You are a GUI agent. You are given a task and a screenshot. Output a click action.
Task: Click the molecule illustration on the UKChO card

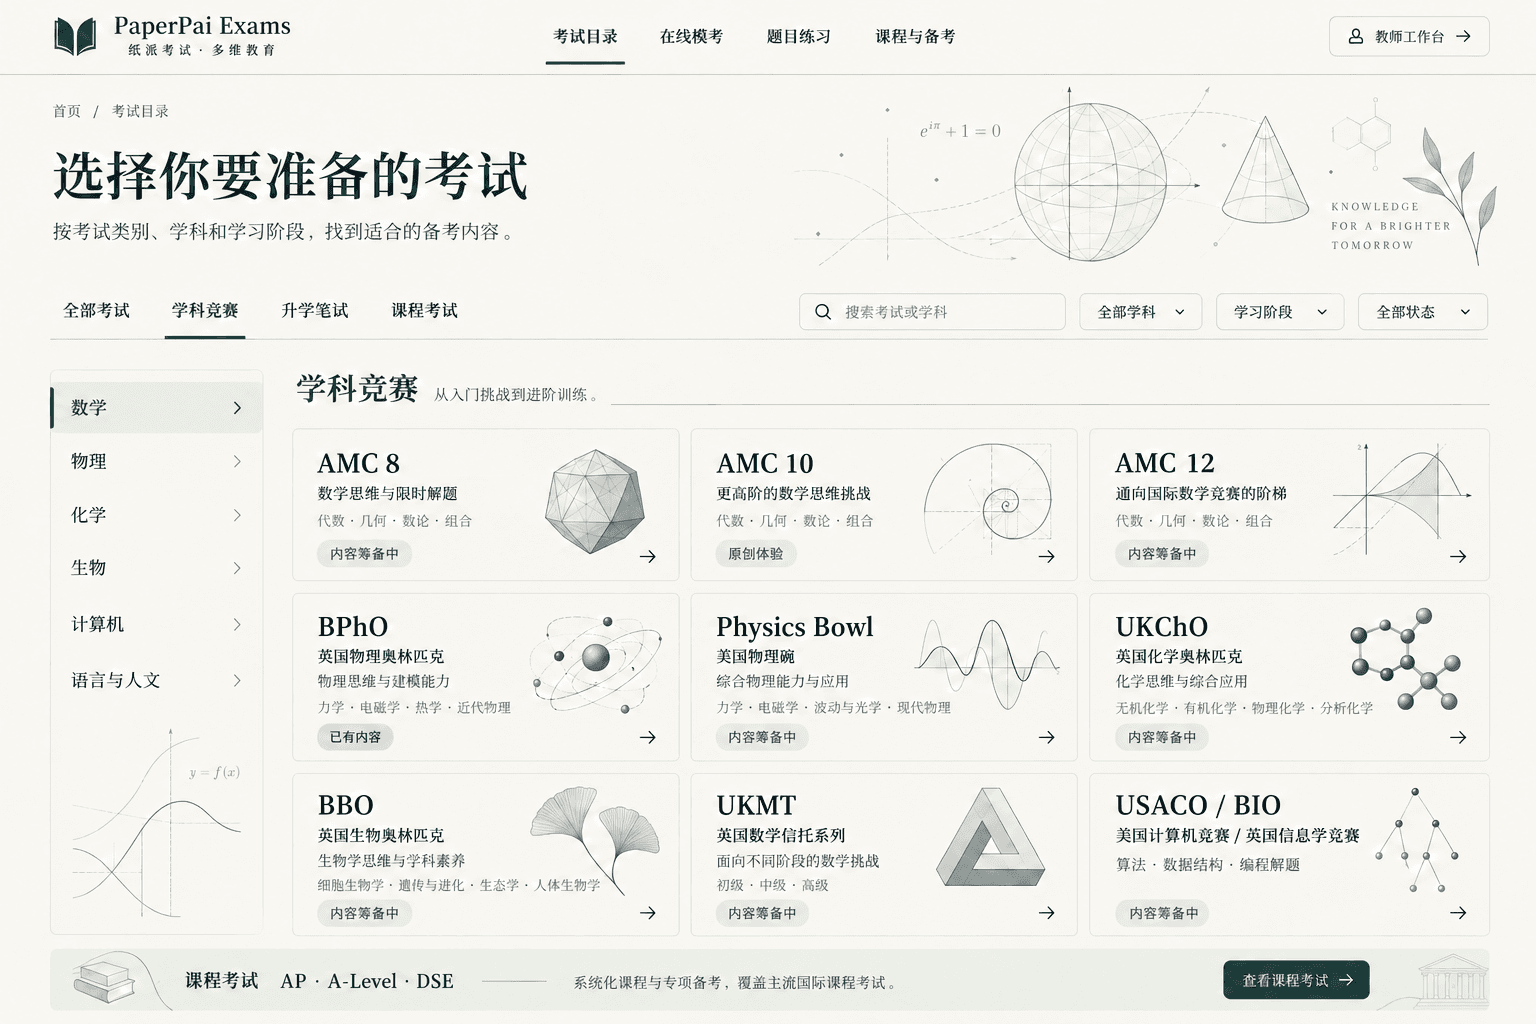click(1405, 659)
